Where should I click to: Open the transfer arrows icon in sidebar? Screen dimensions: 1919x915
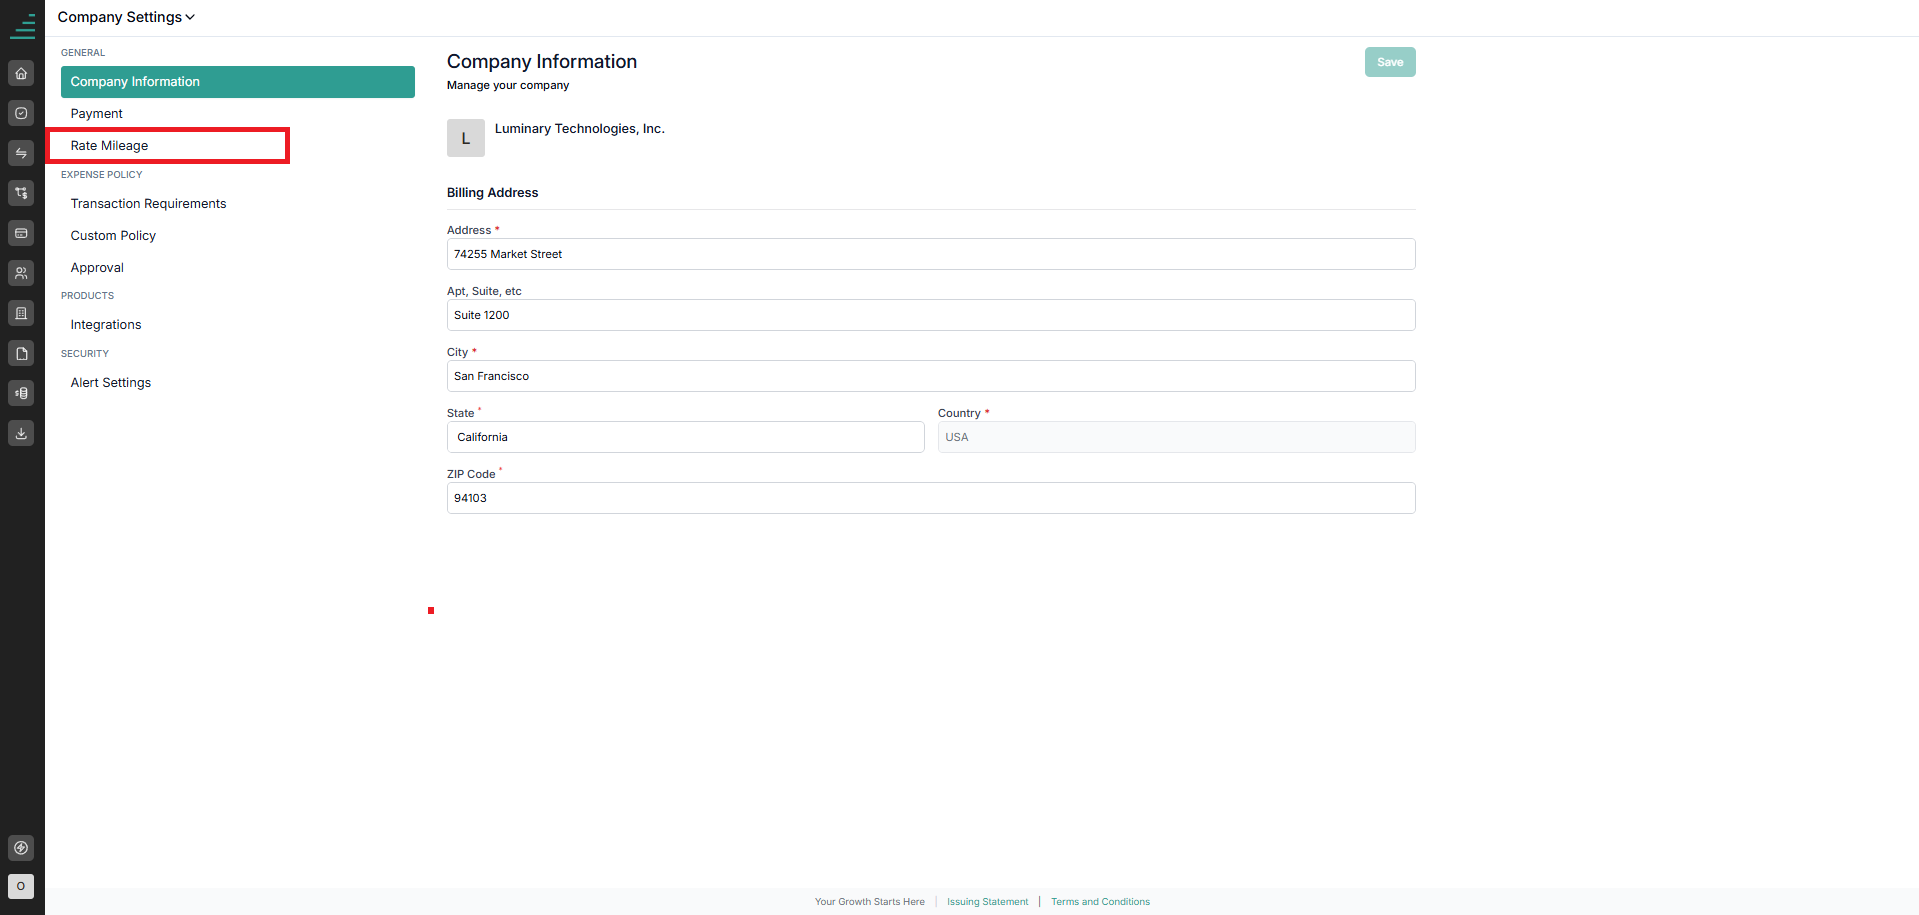coord(21,153)
